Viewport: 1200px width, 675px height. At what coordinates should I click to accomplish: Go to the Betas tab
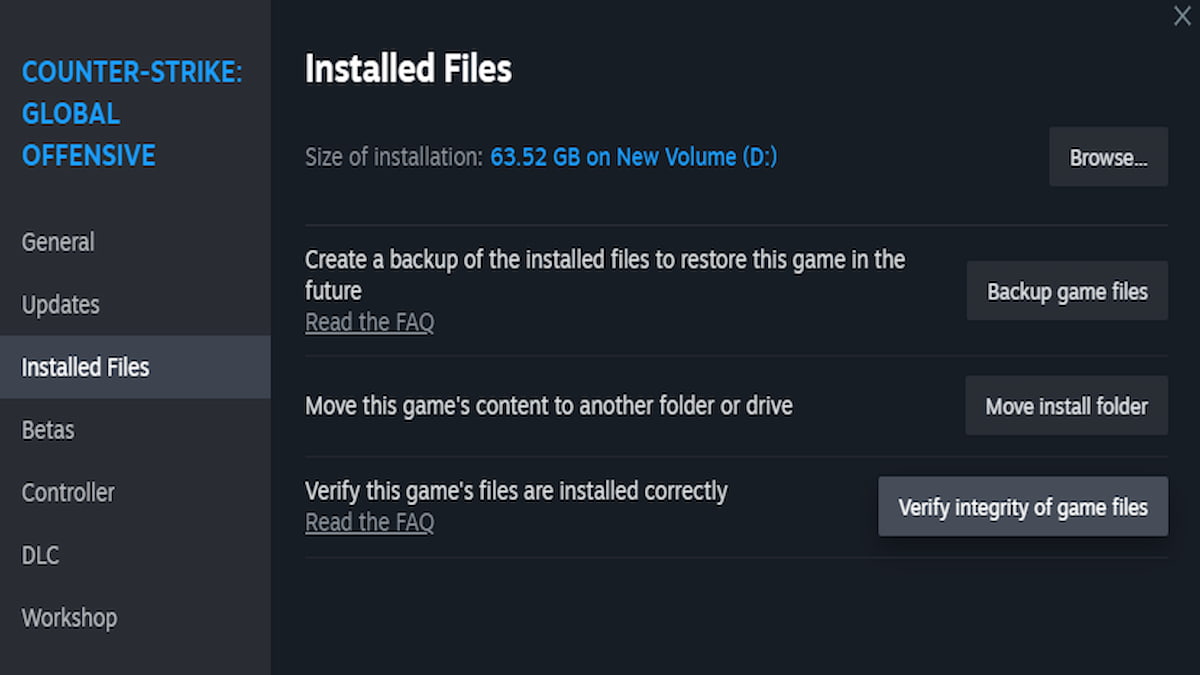pyautogui.click(x=48, y=430)
